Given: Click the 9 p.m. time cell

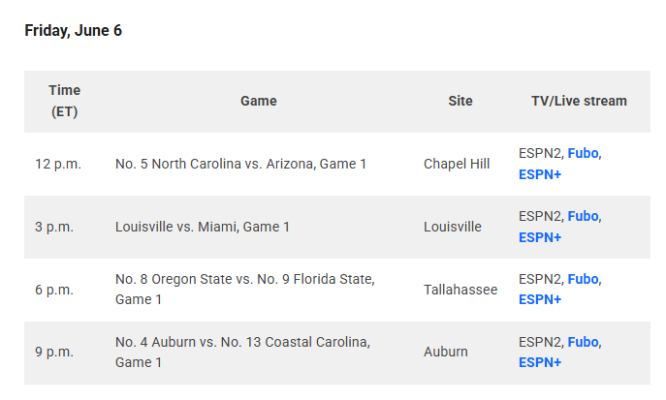Looking at the screenshot, I should [54, 352].
